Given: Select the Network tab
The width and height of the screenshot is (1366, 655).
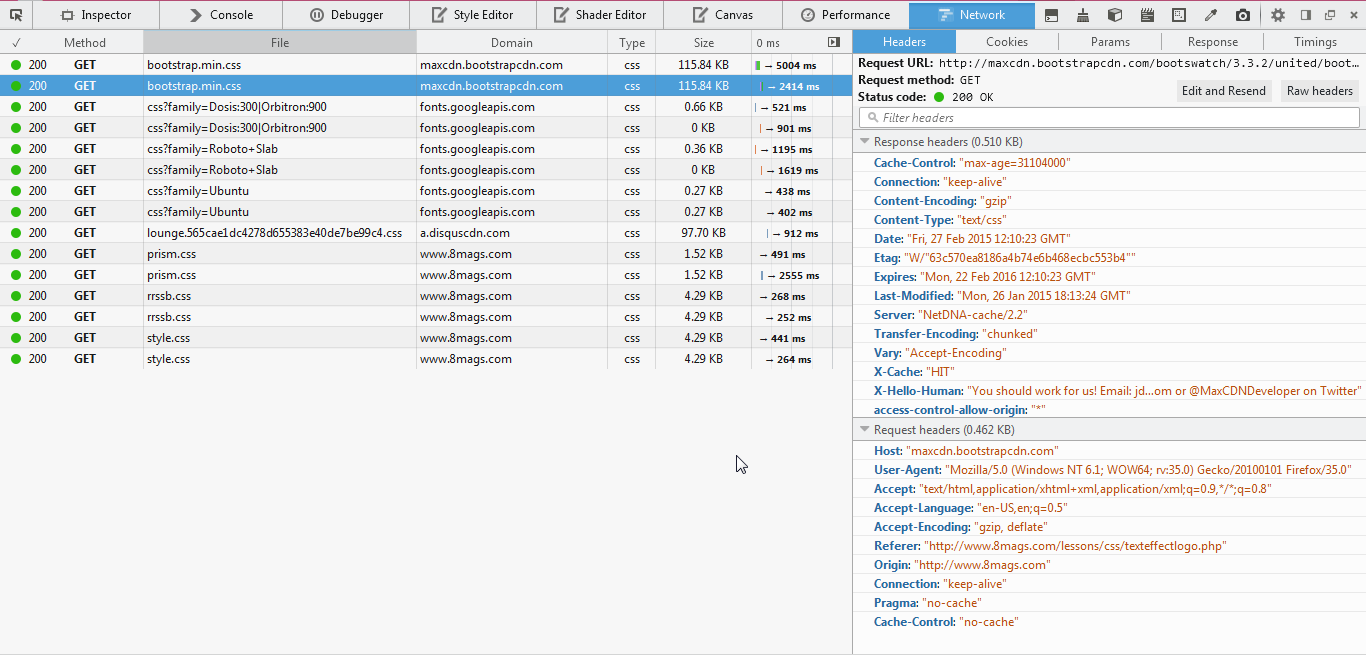Looking at the screenshot, I should 971,15.
